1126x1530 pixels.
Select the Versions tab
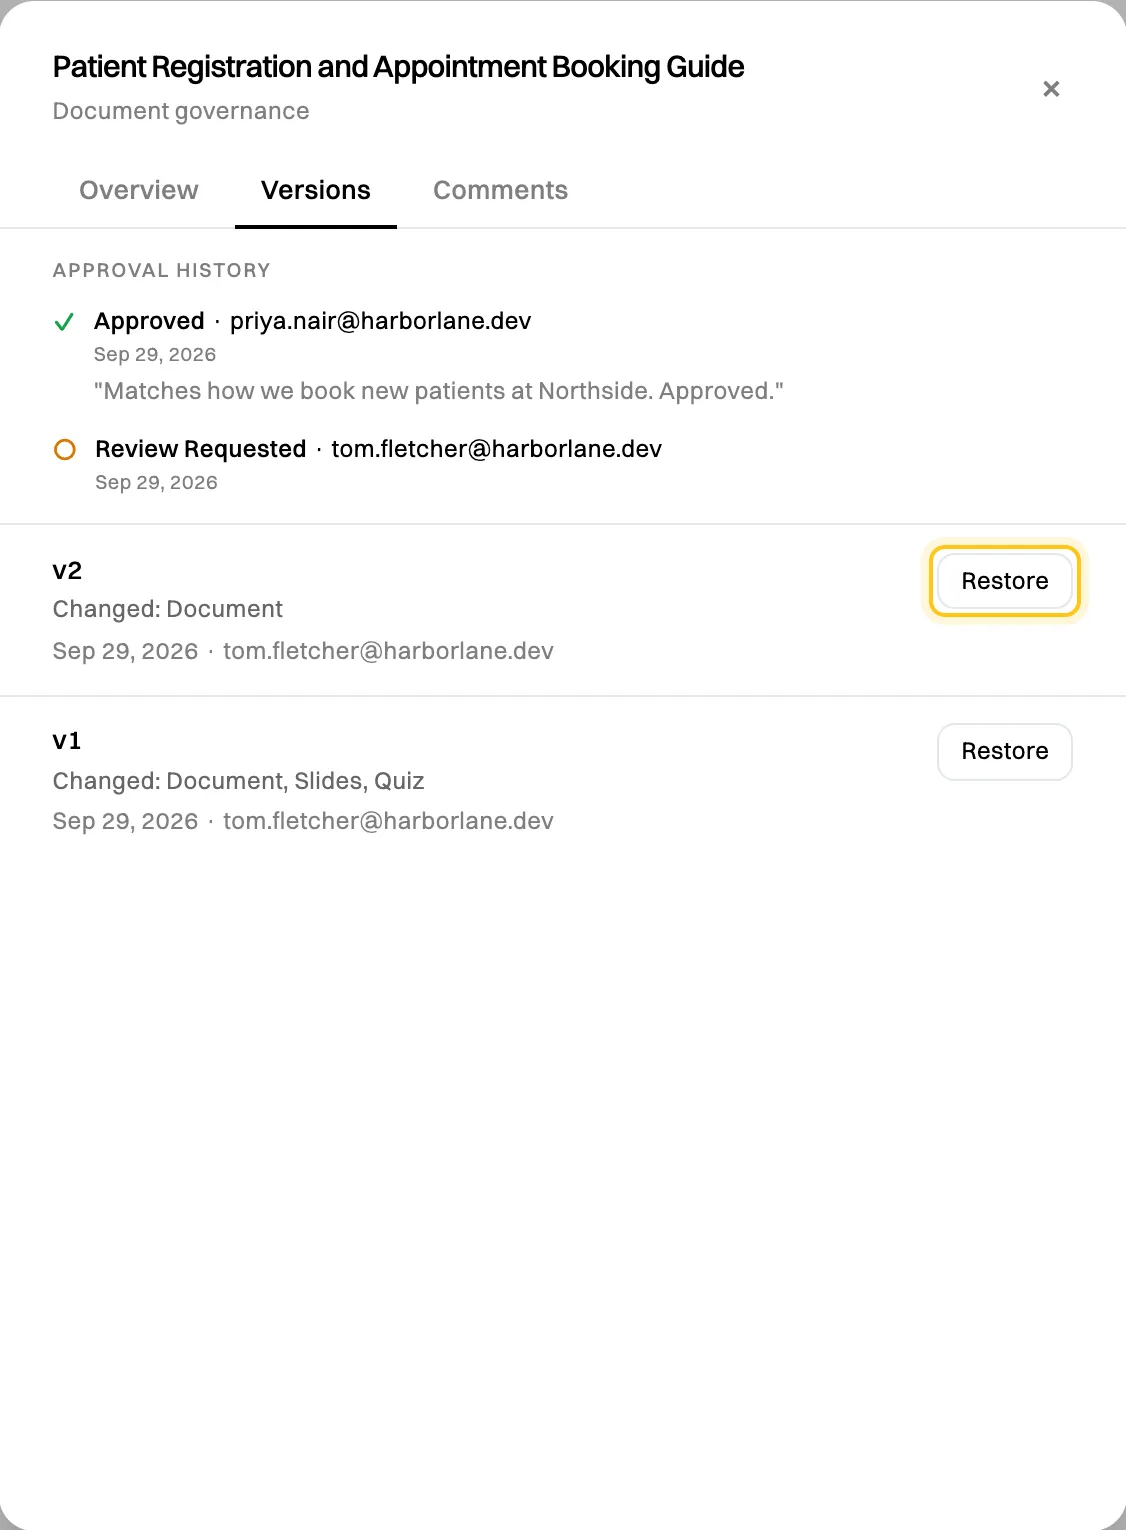tap(316, 190)
